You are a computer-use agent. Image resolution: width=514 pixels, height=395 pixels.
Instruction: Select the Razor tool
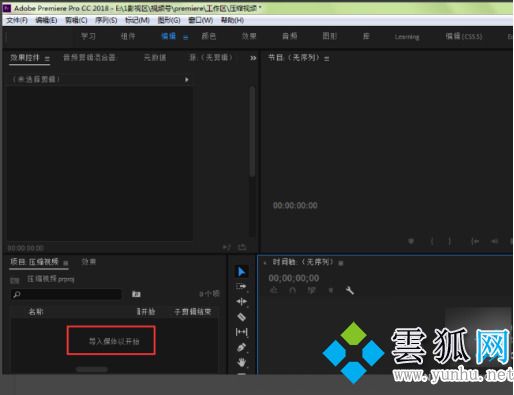tap(241, 317)
